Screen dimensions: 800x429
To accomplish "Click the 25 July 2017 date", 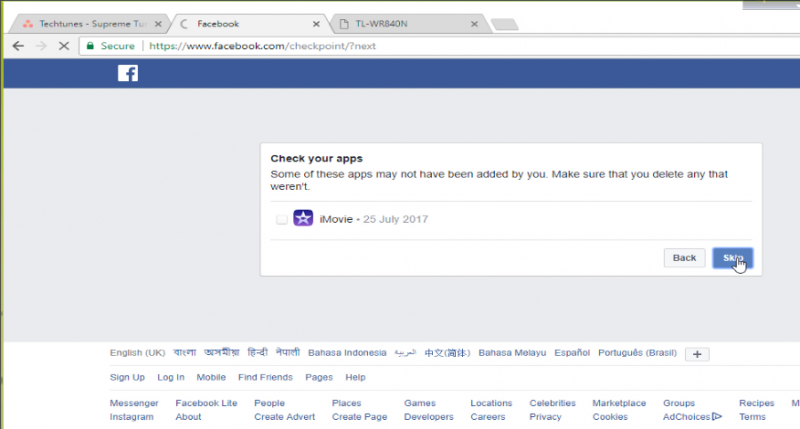I will [395, 219].
